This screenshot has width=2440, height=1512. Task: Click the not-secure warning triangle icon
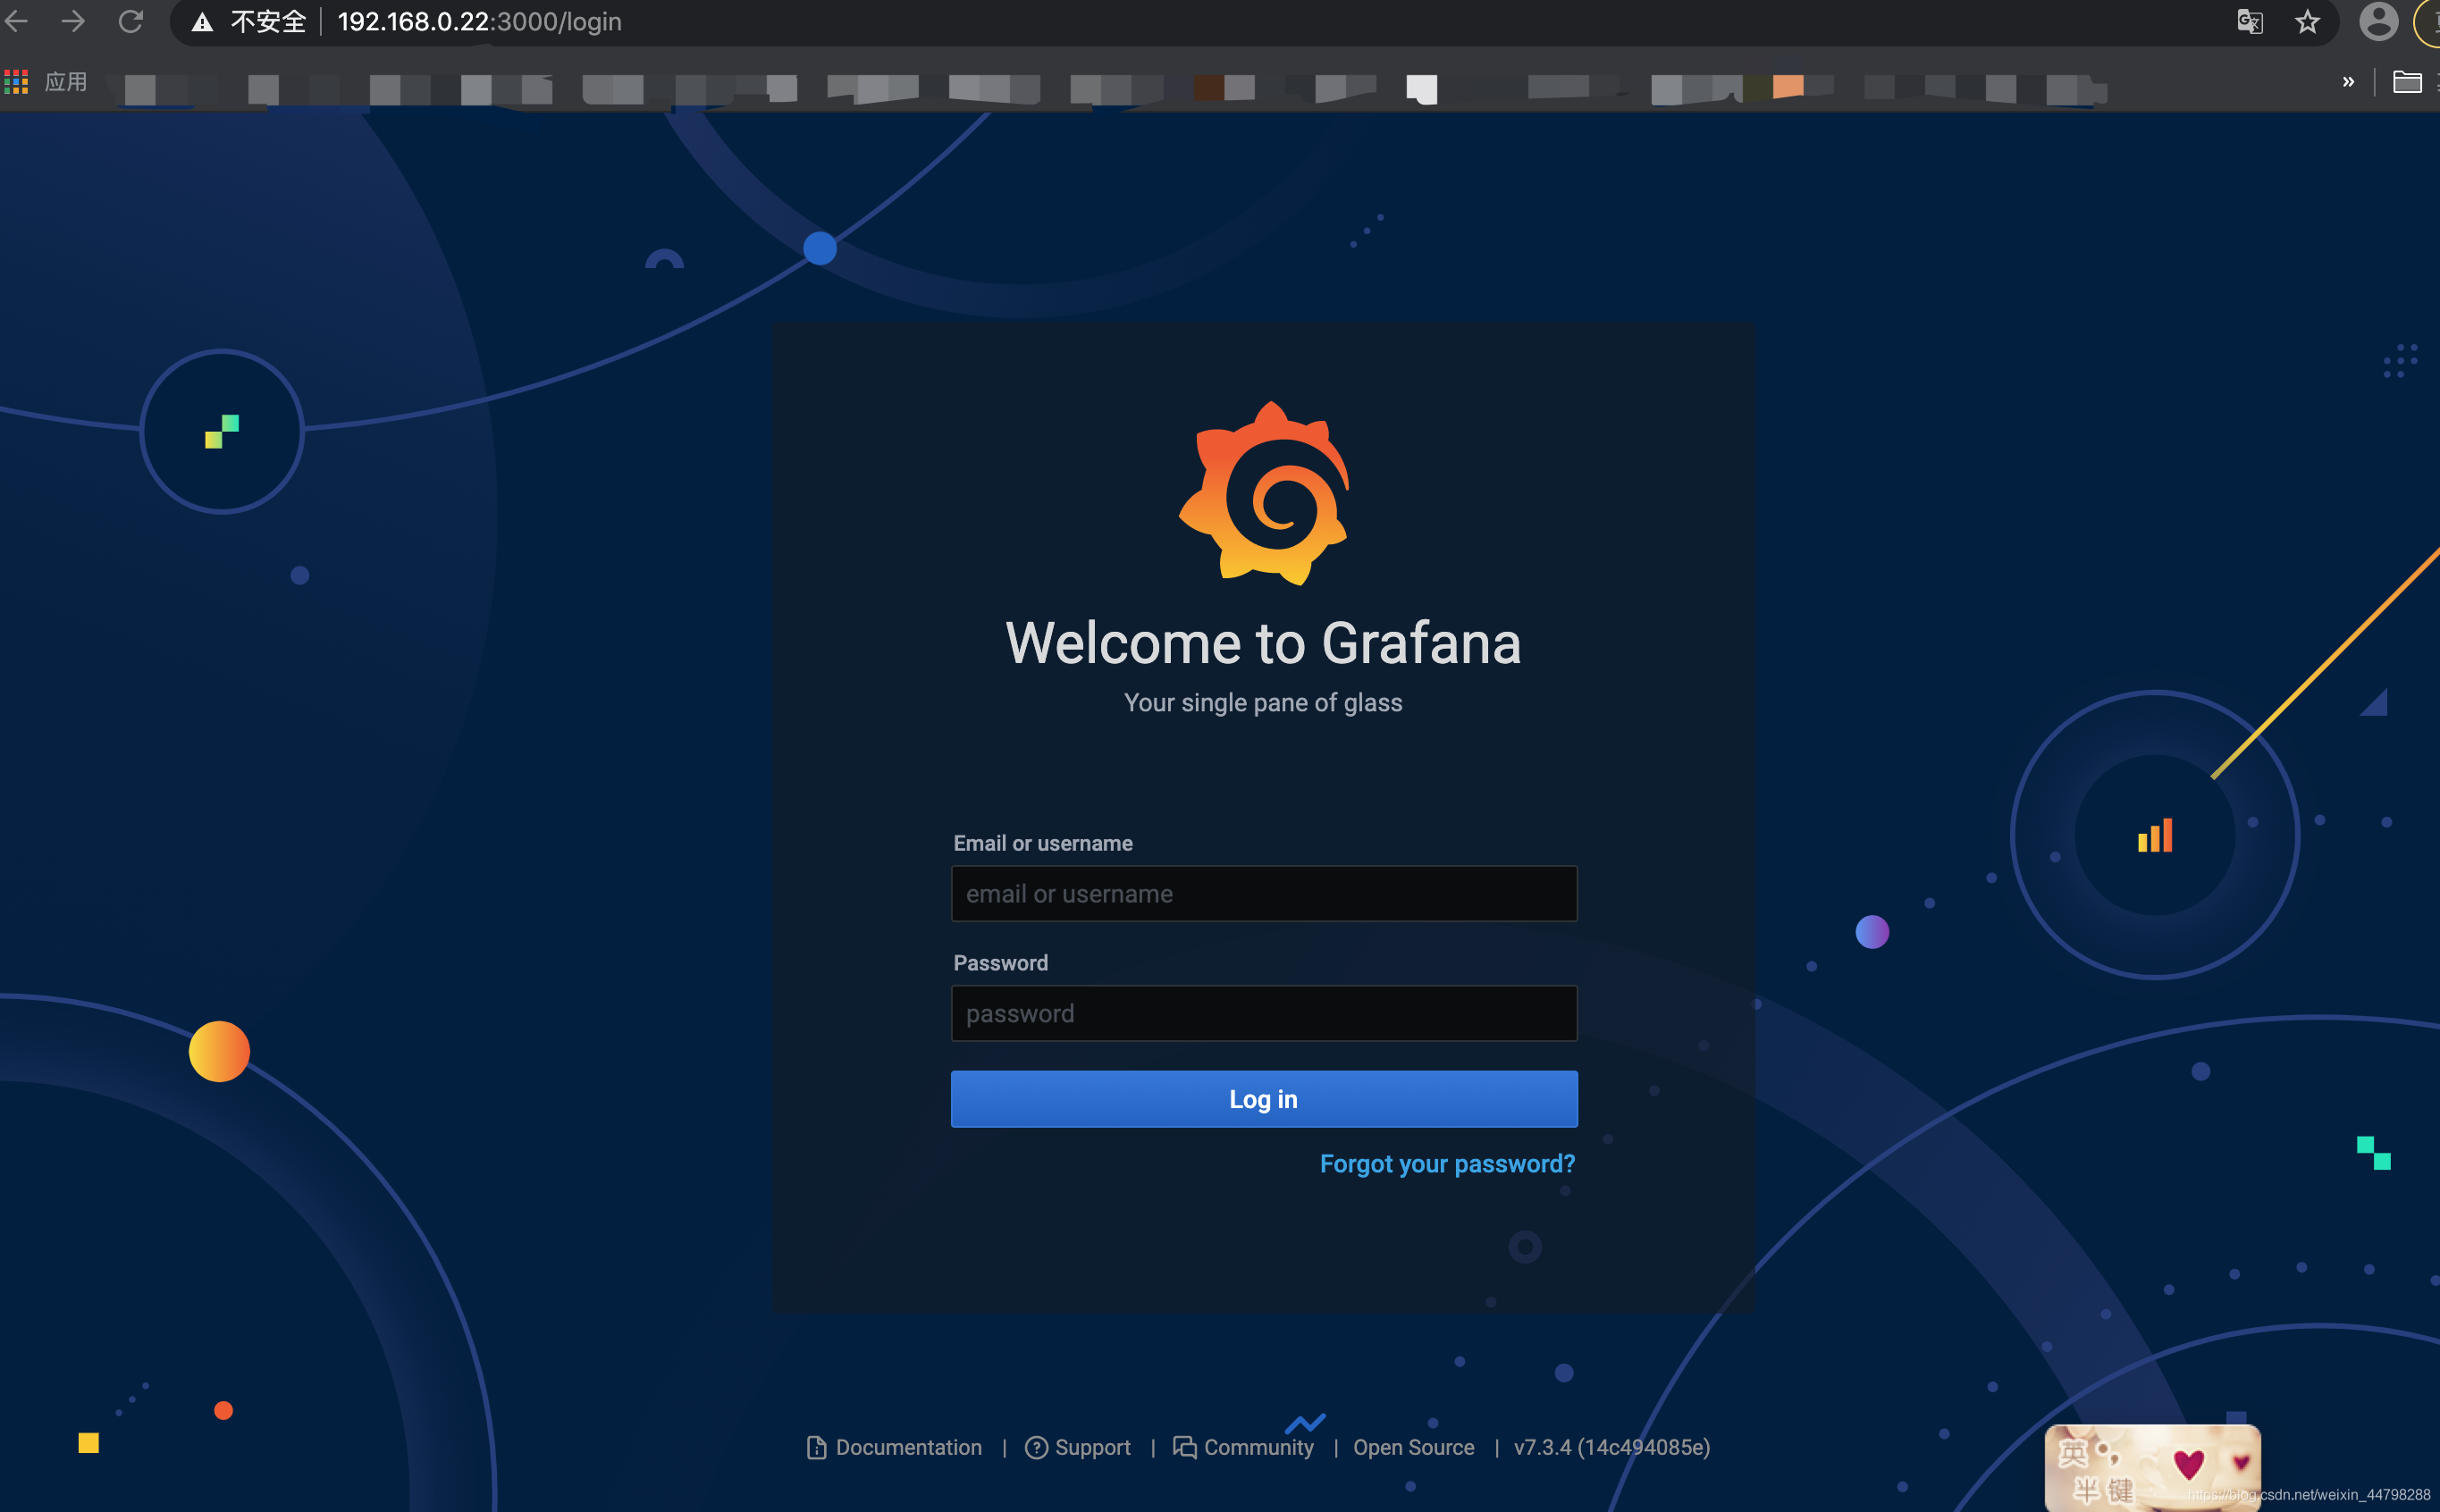tap(202, 22)
